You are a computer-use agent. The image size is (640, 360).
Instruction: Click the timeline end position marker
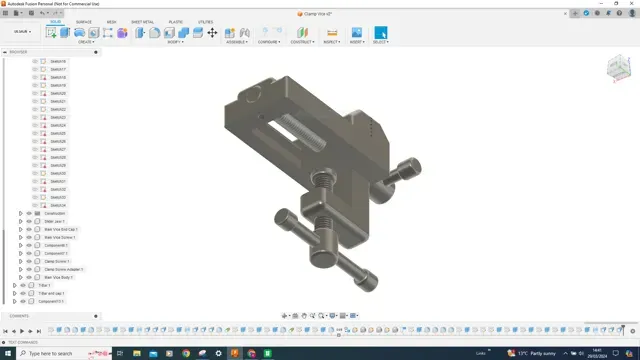click(623, 330)
